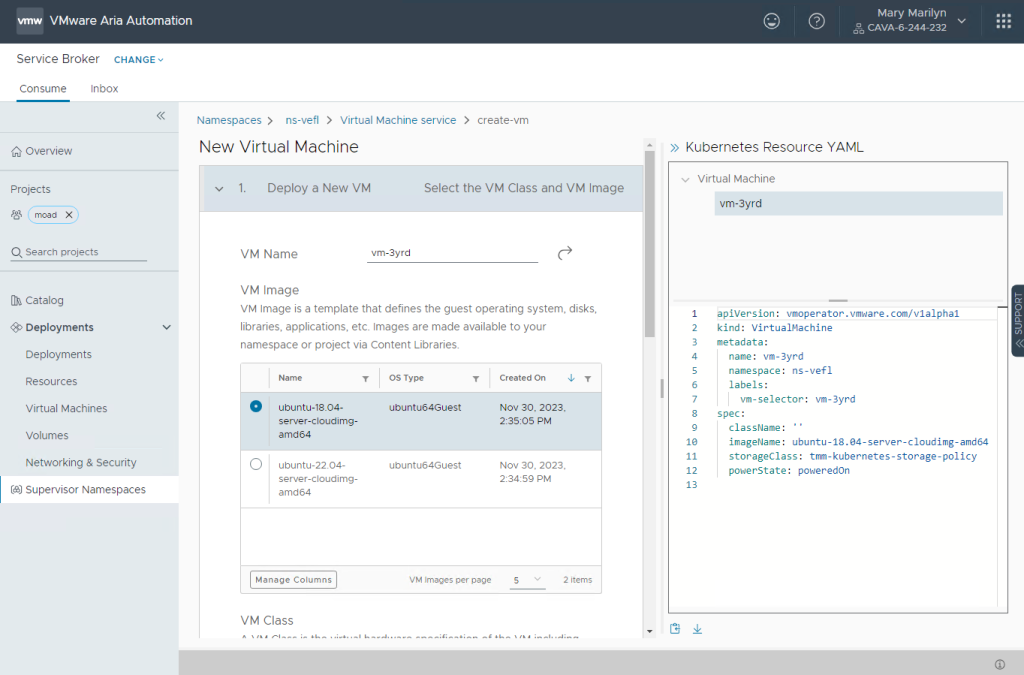1024x675 pixels.
Task: Collapse the Deploy a New VM step
Action: [x=218, y=188]
